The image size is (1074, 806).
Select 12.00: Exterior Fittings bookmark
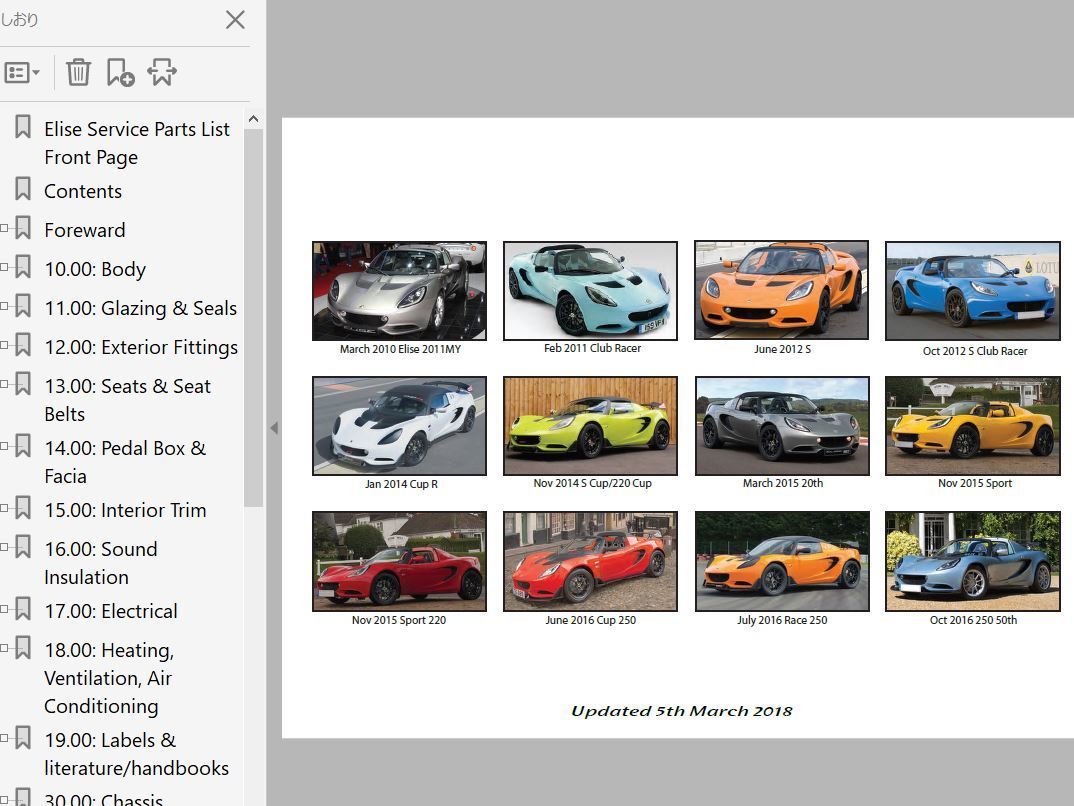[x=141, y=347]
